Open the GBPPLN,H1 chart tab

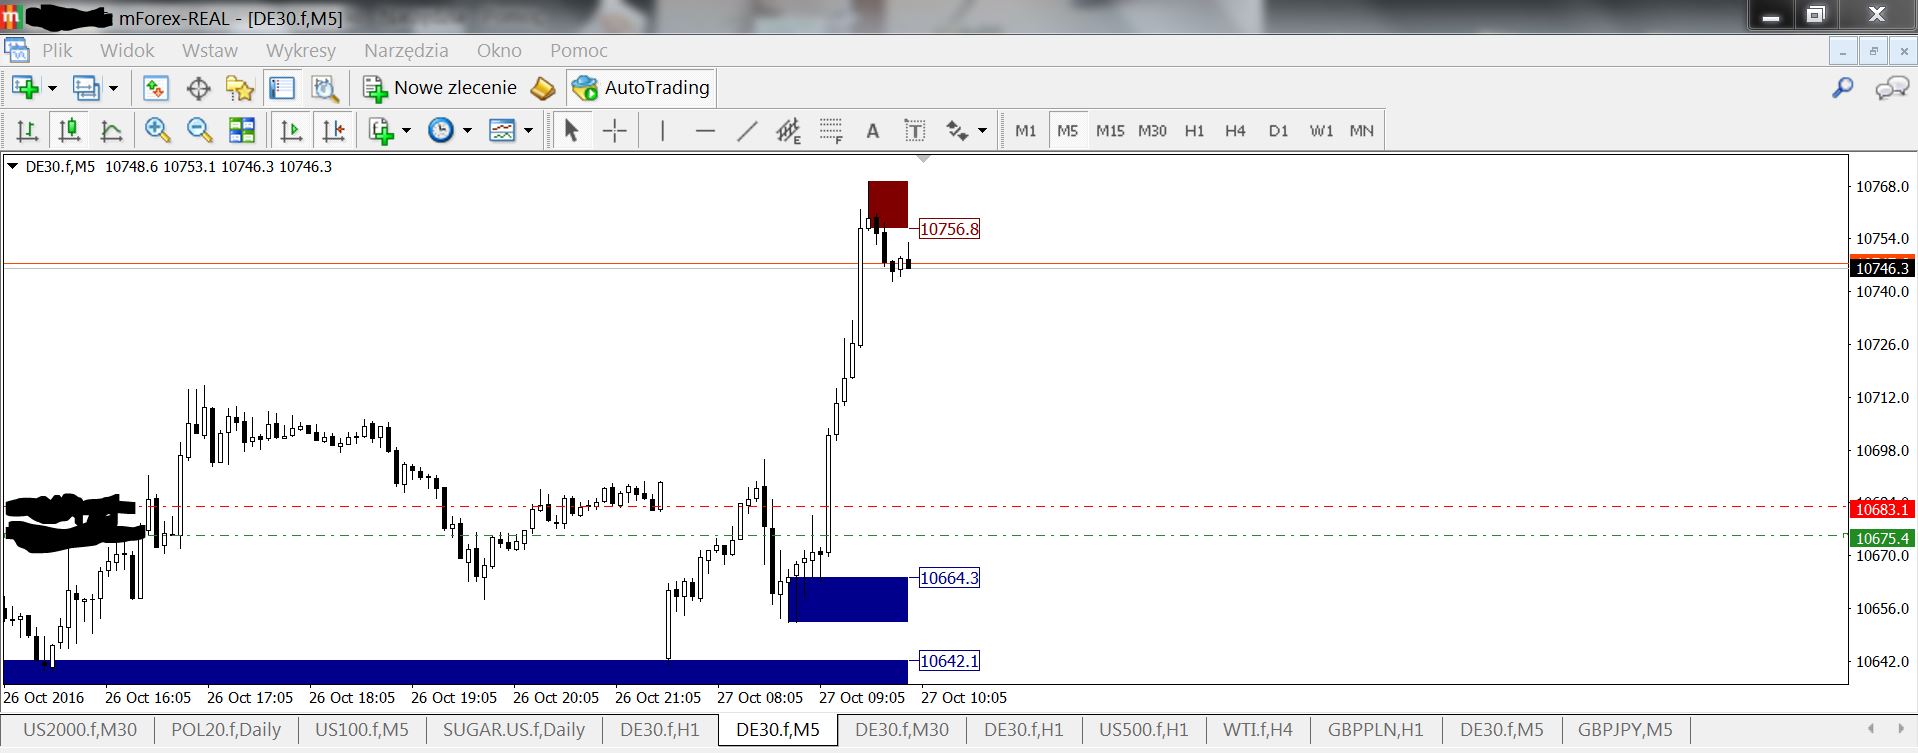(x=1376, y=730)
